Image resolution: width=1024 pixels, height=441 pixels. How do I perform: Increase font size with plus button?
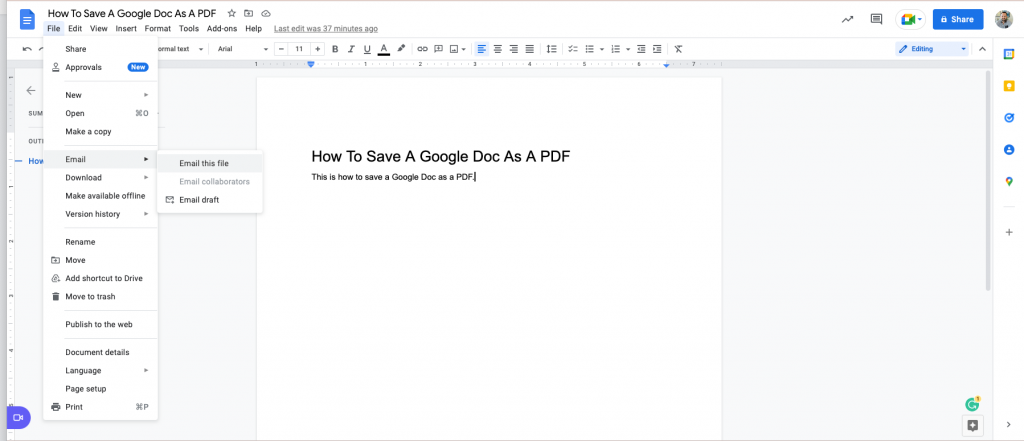317,49
